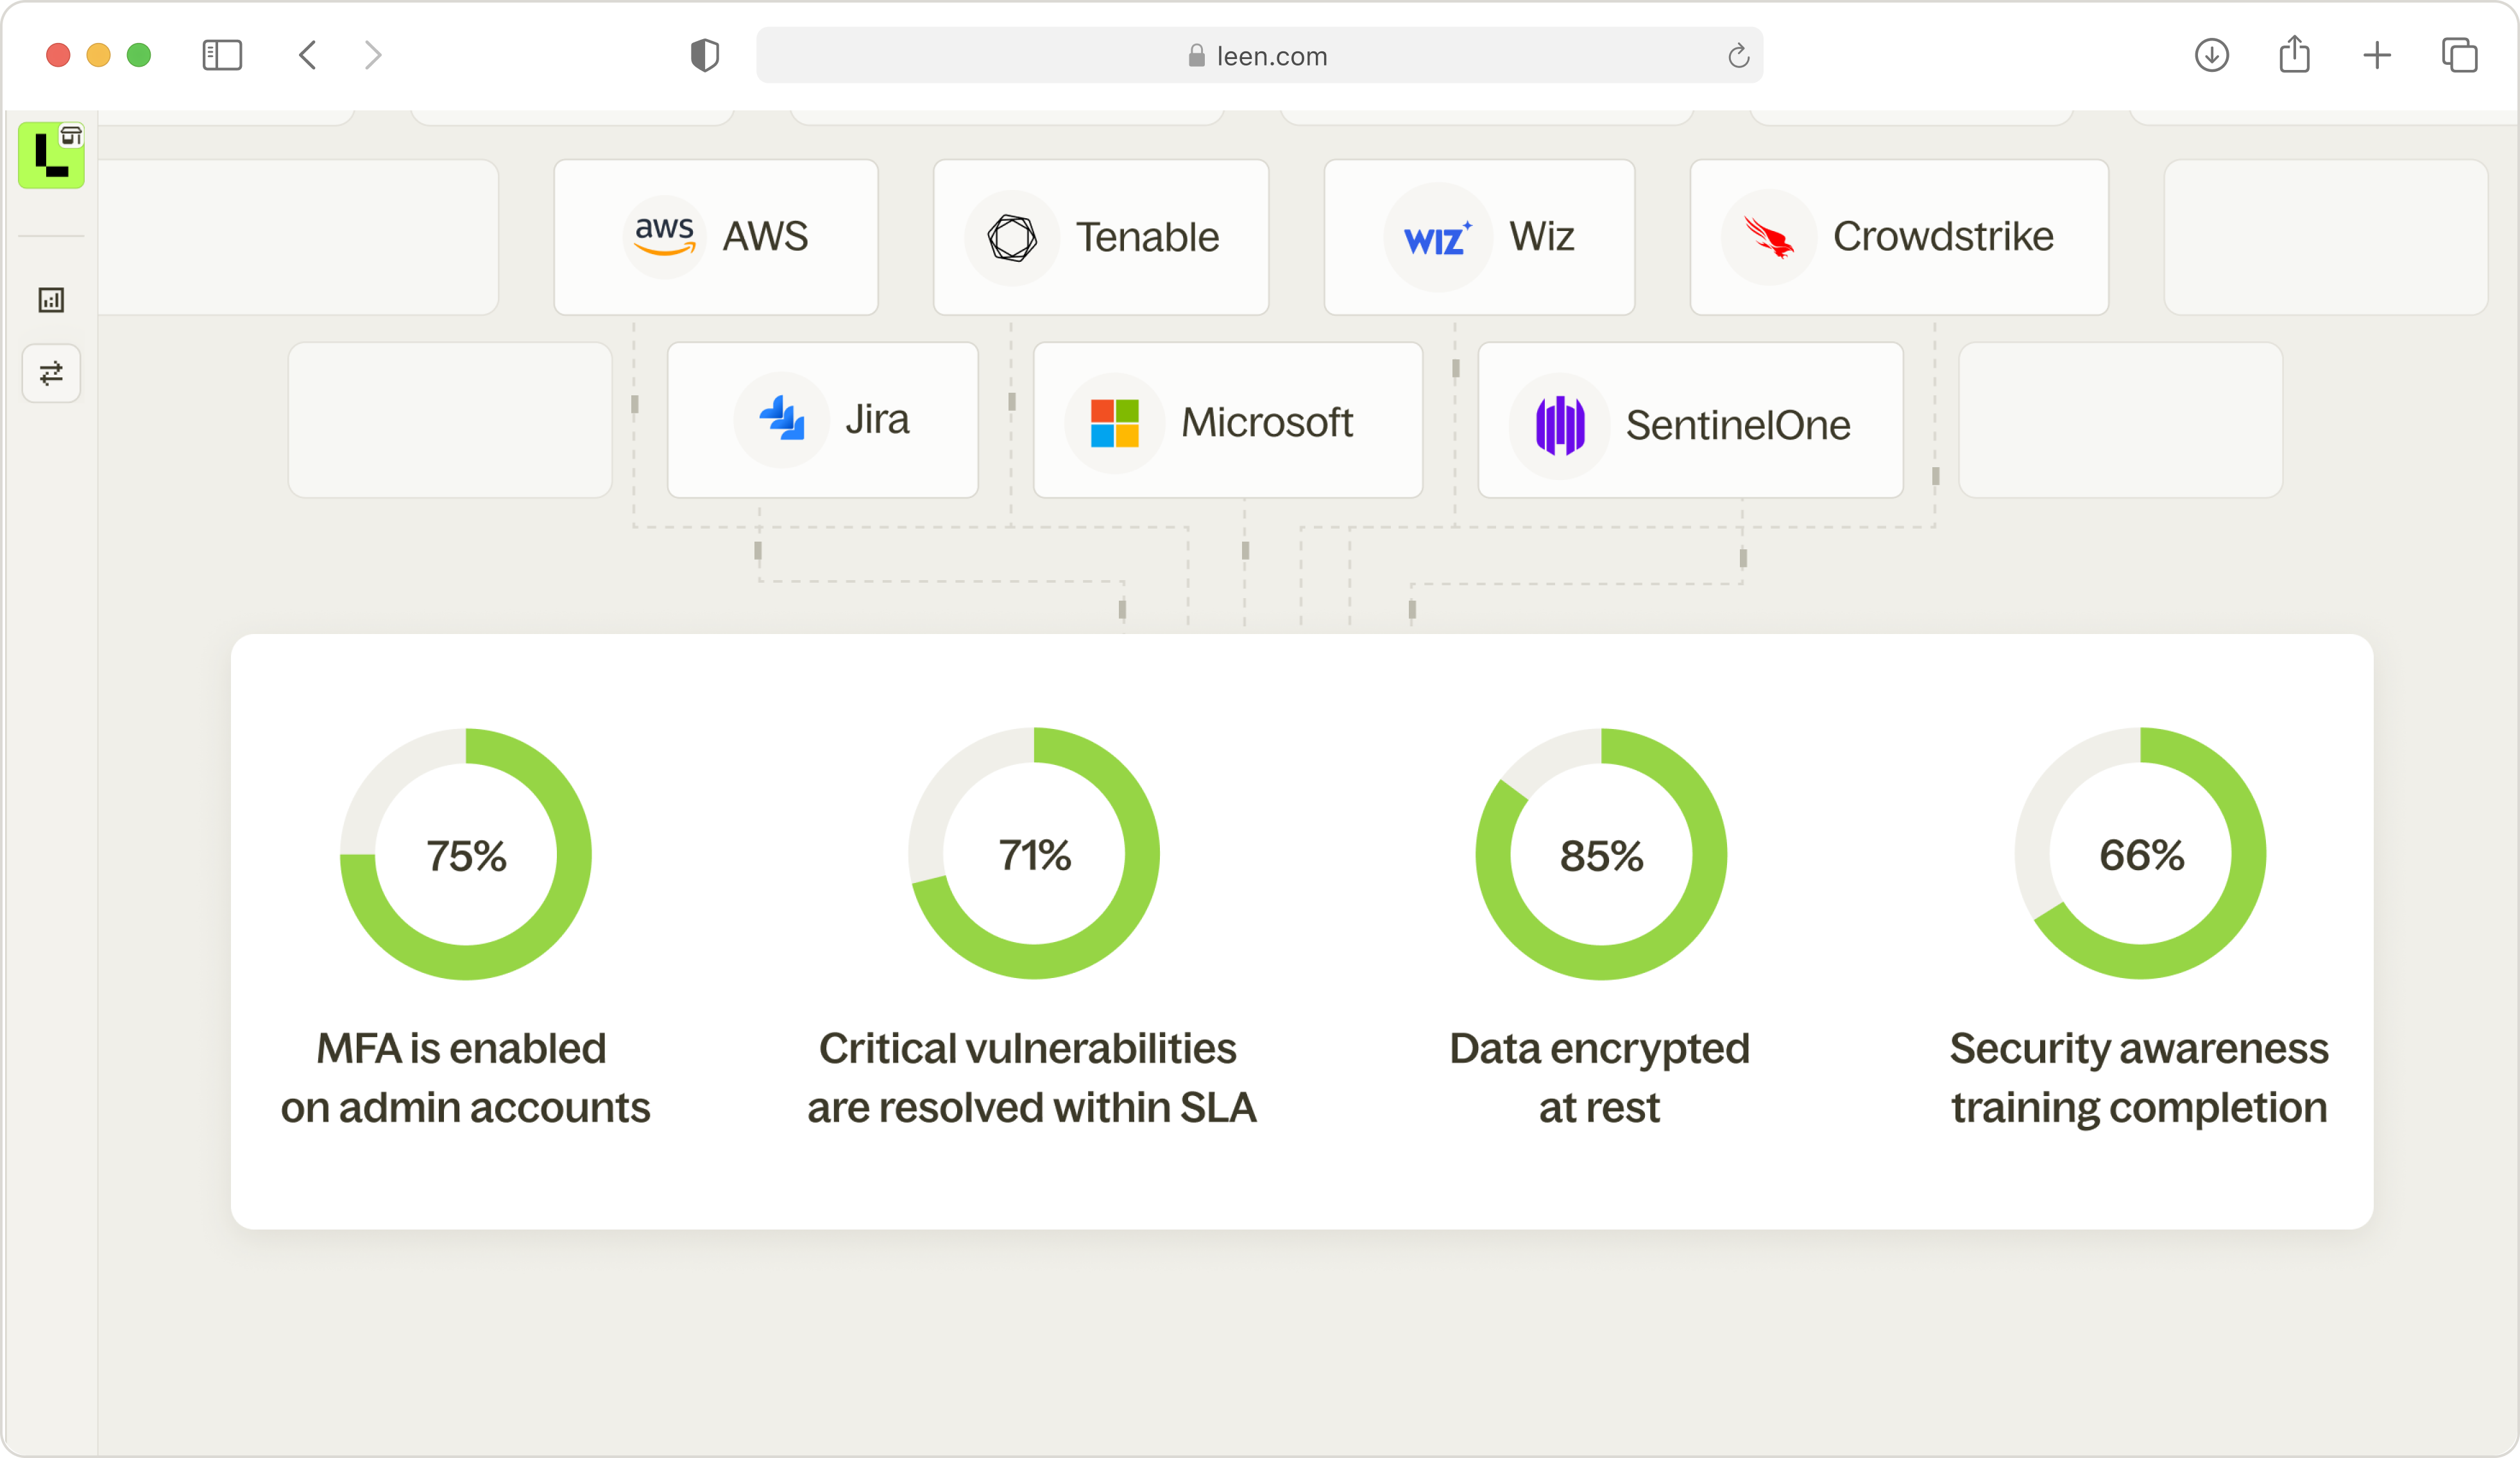The height and width of the screenshot is (1458, 2520).
Task: Go back to previous page
Action: pos(308,55)
